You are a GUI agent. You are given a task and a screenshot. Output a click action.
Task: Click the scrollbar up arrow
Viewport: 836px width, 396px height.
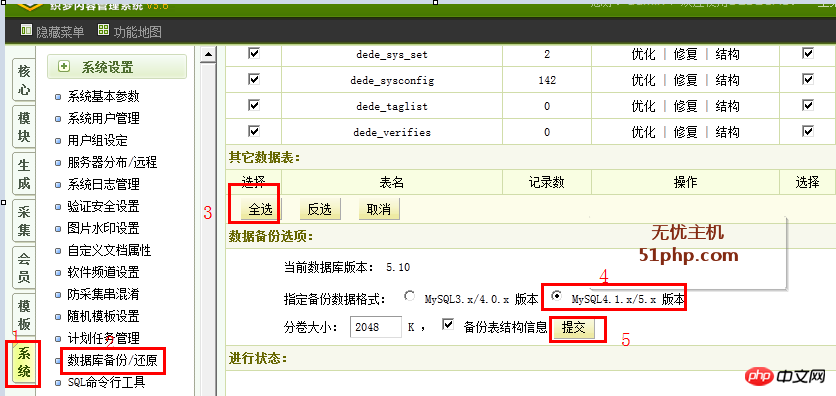(208, 54)
